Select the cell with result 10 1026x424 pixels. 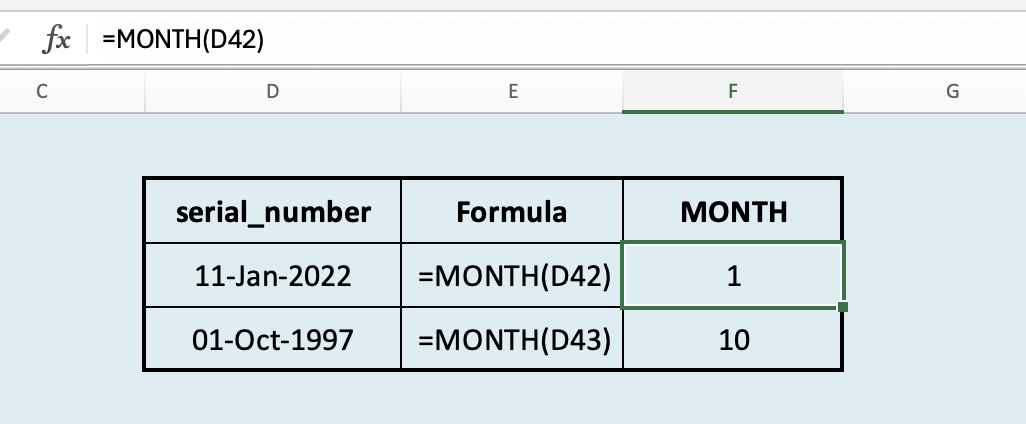(733, 340)
